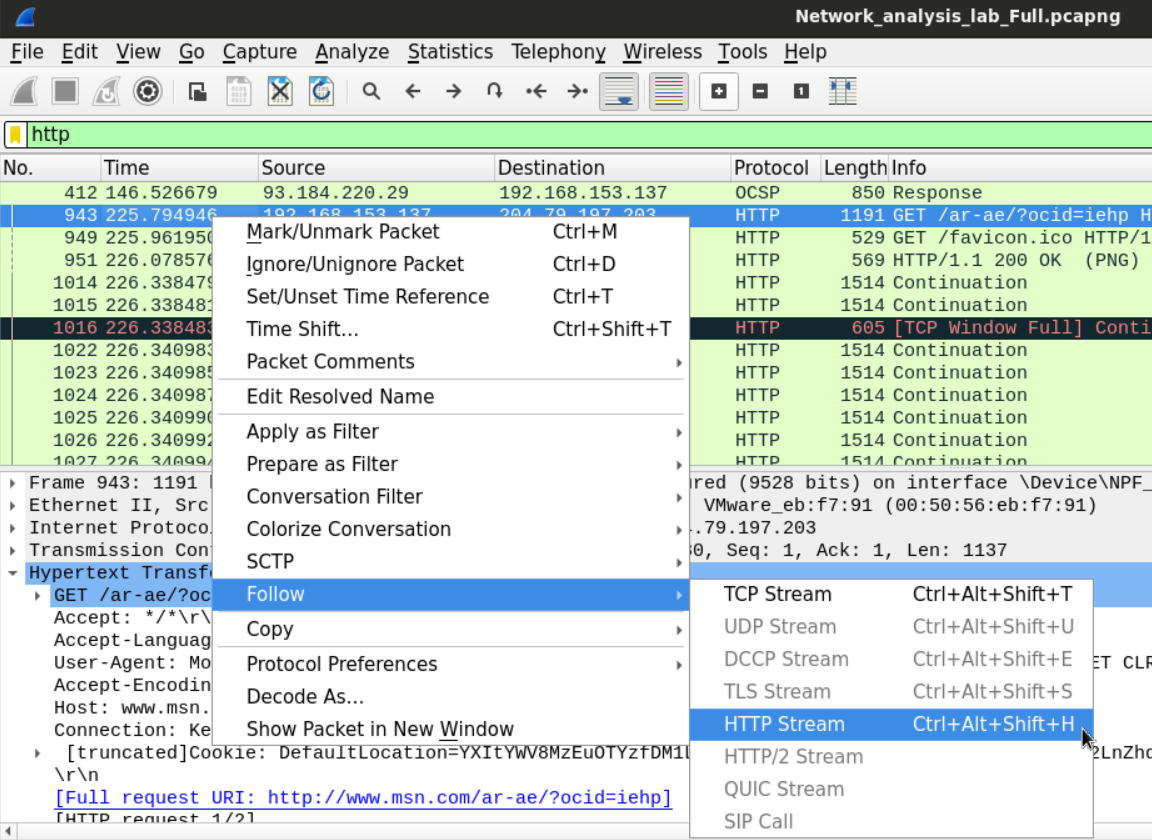Click the display filter bookmark icon
The width and height of the screenshot is (1152, 840).
15,134
